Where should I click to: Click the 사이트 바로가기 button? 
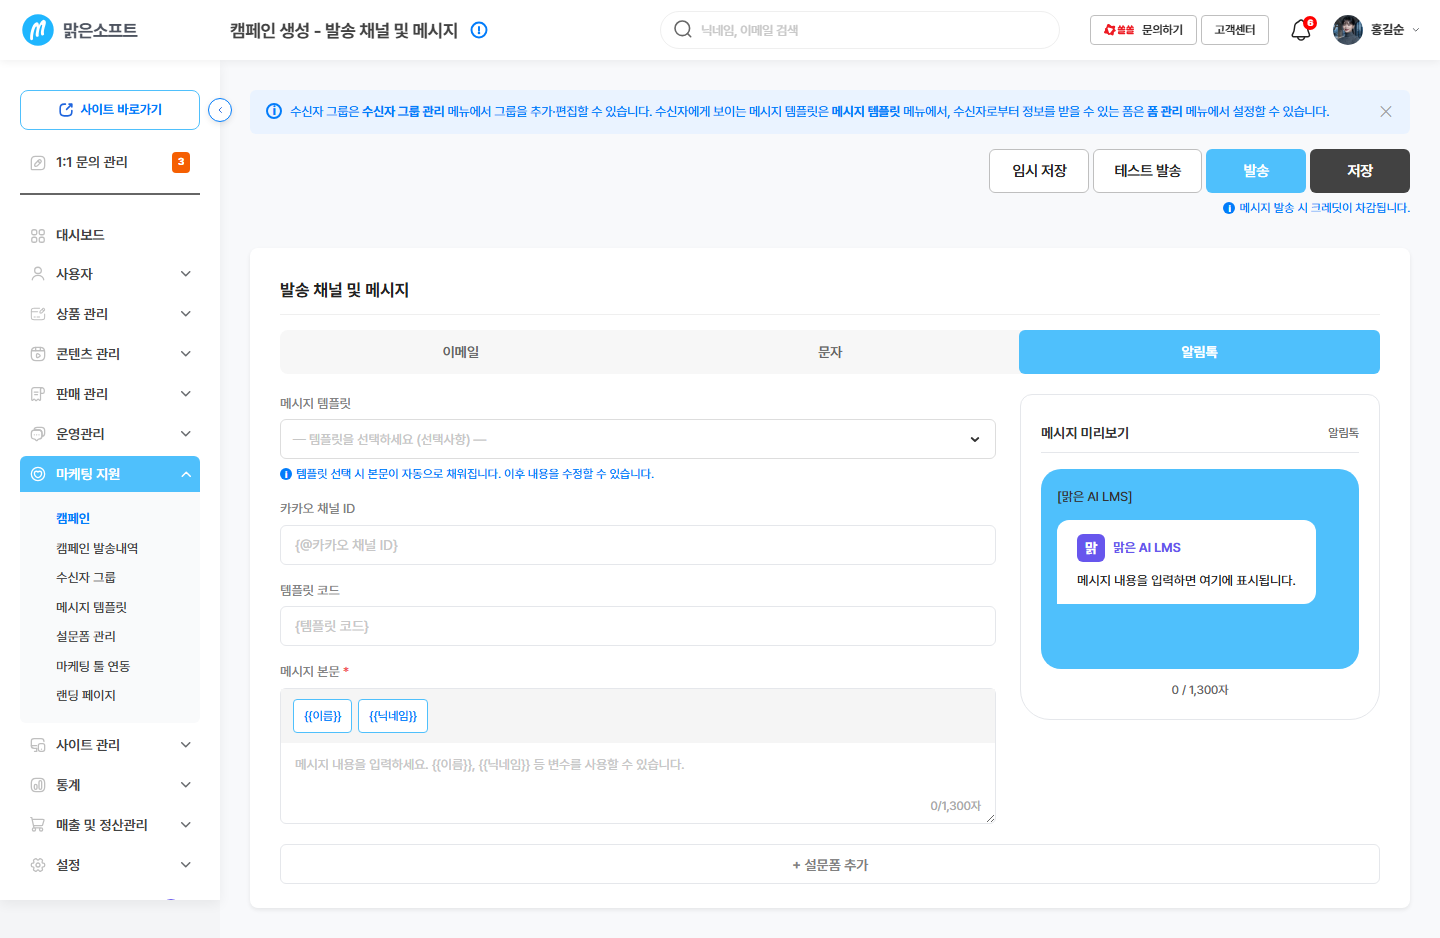(110, 110)
